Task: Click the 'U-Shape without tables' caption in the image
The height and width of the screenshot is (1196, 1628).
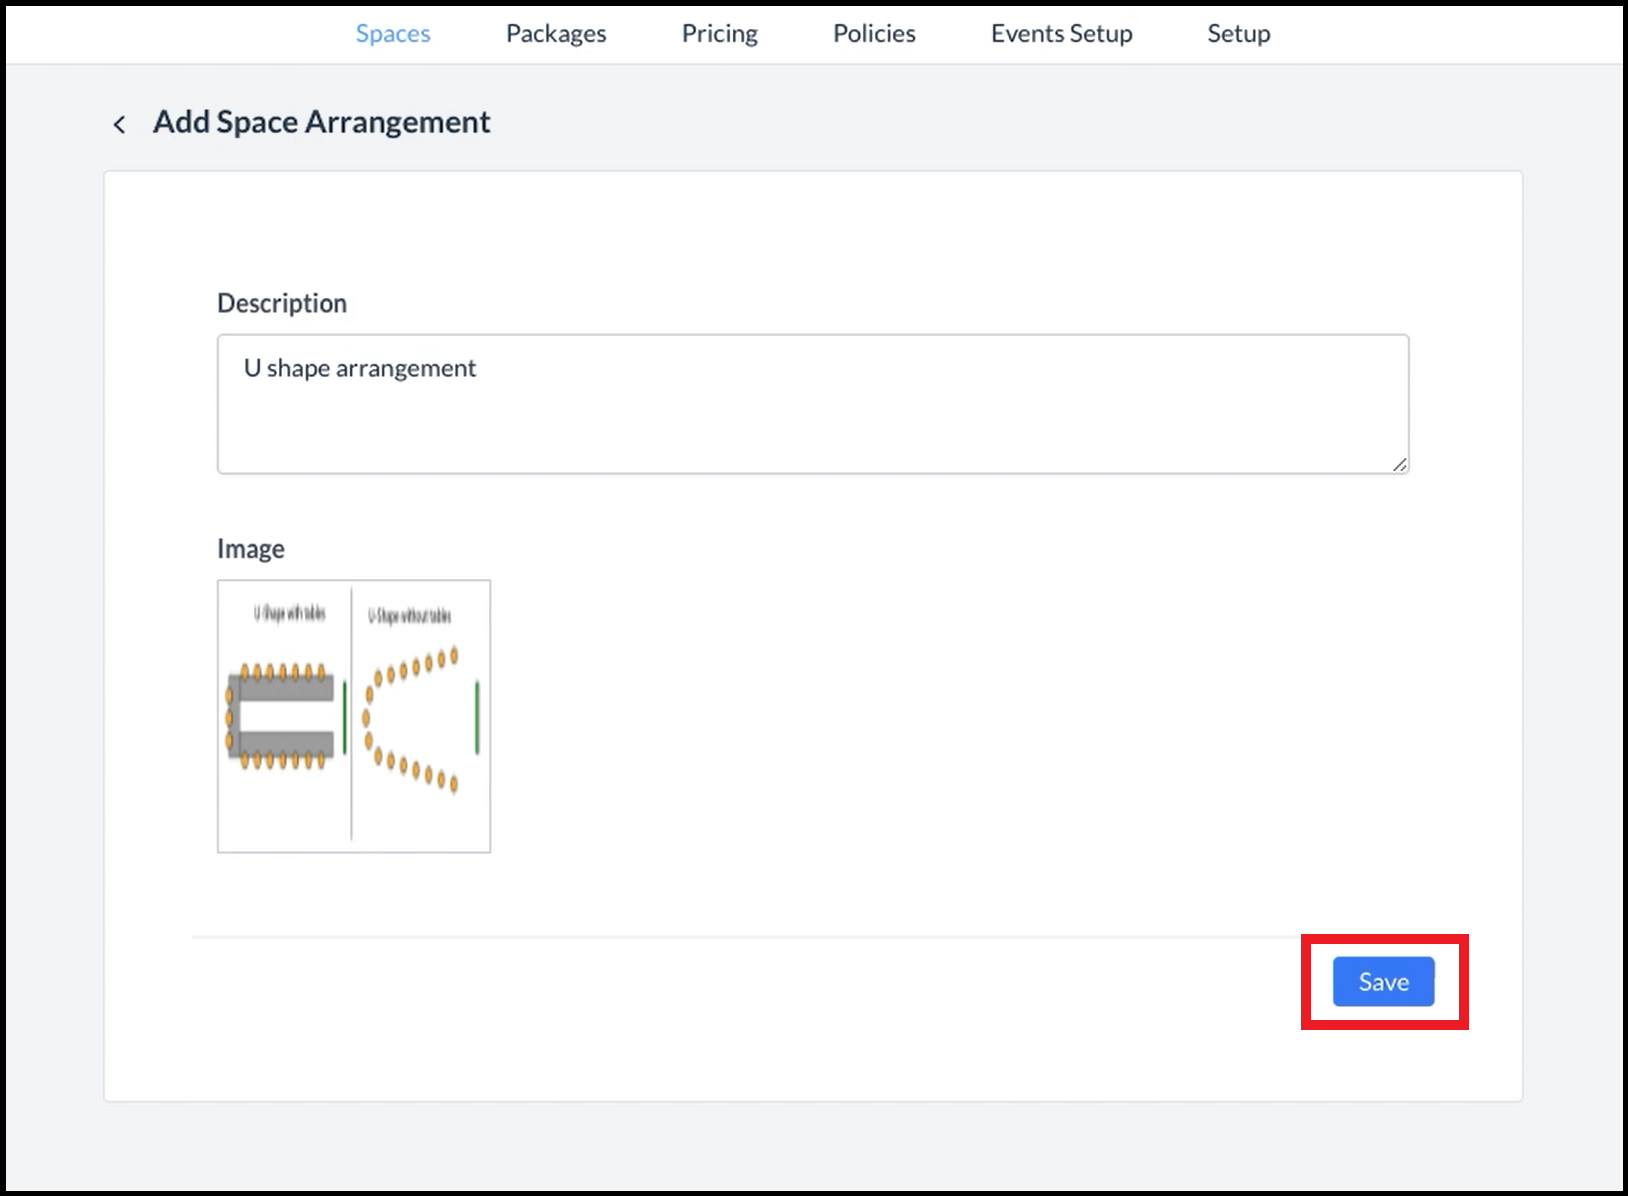Action: [x=409, y=616]
